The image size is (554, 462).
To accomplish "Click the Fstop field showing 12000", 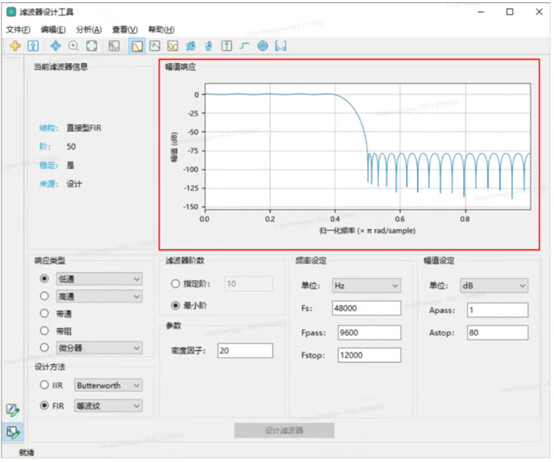I will 369,355.
